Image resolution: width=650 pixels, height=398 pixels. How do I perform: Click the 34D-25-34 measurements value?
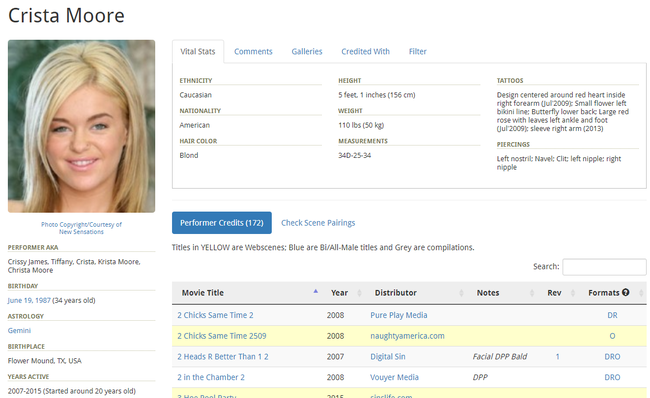click(354, 155)
